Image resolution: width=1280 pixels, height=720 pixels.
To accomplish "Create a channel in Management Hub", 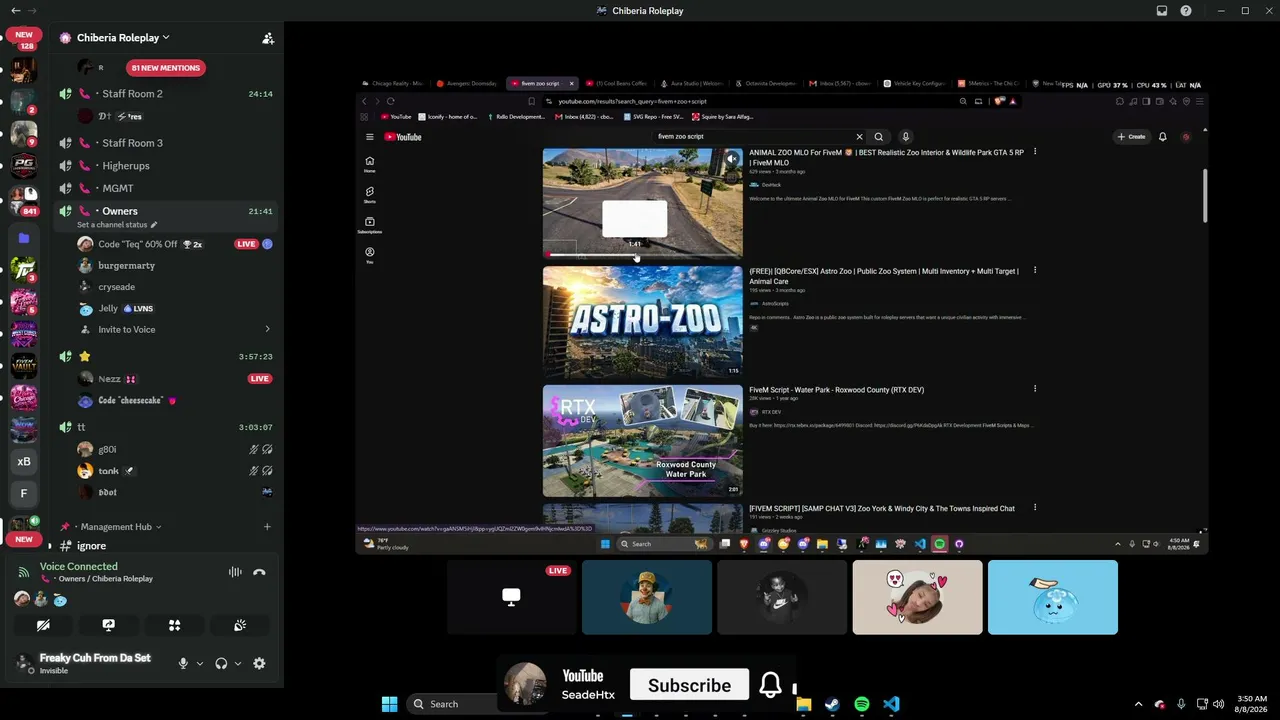I will point(267,527).
